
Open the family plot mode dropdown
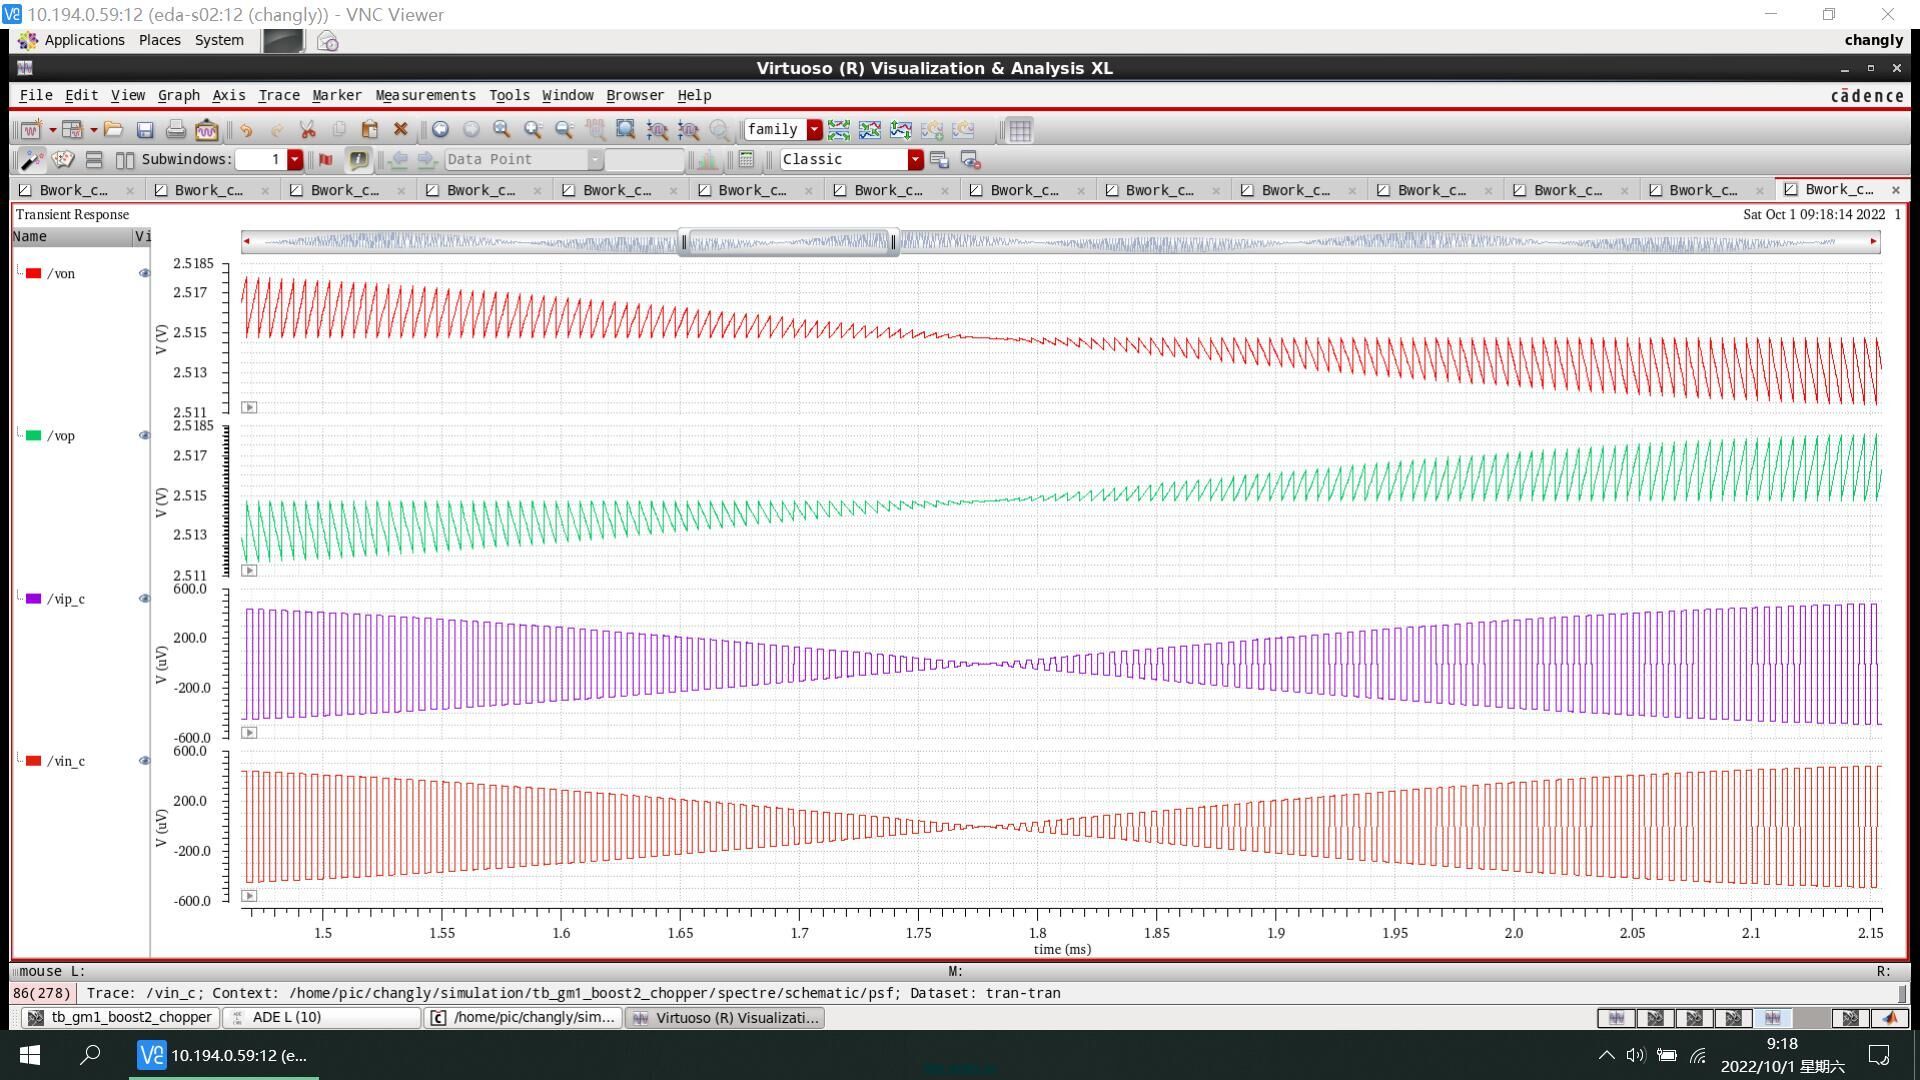coord(815,130)
